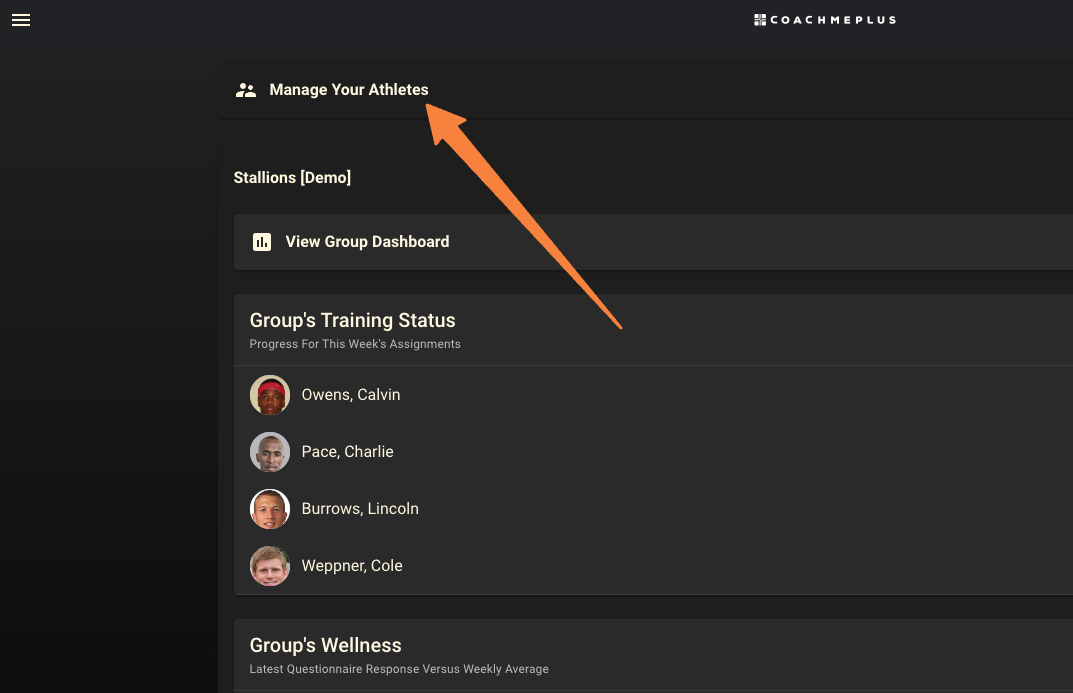Click the CoachMePlus brand text
1073x693 pixels.
click(x=833, y=20)
